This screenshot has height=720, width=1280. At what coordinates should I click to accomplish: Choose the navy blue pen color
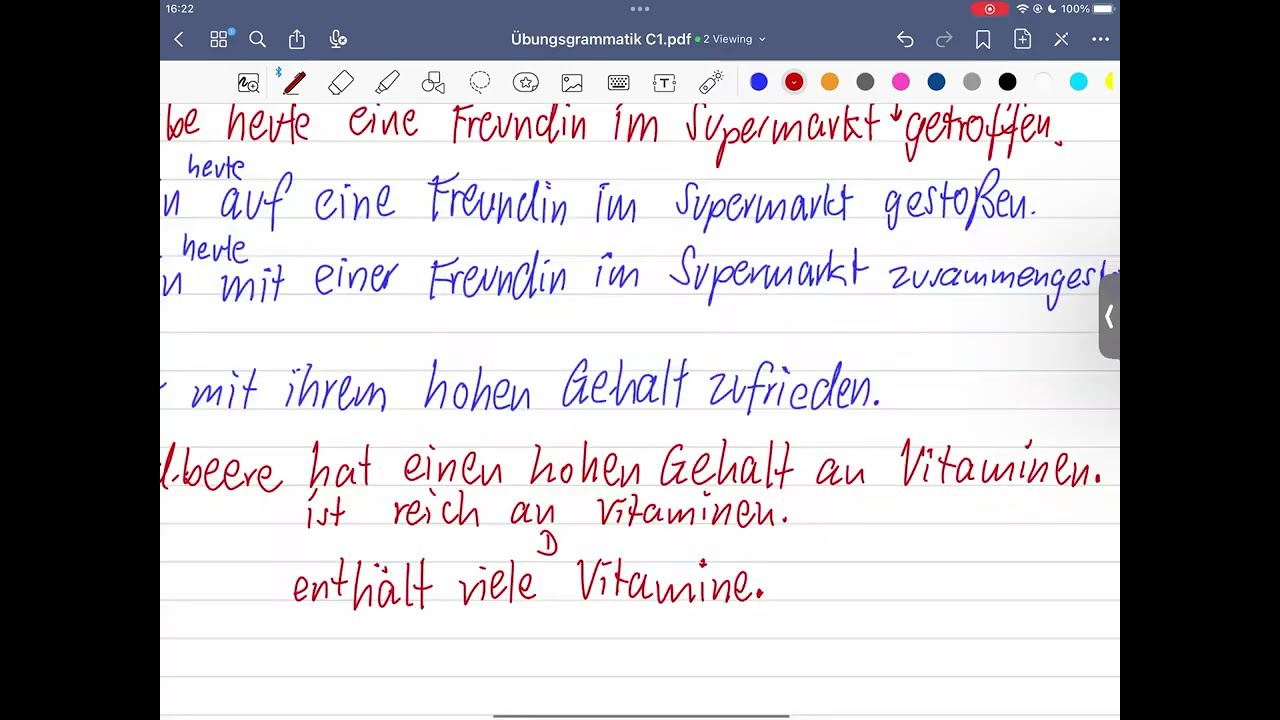936,82
